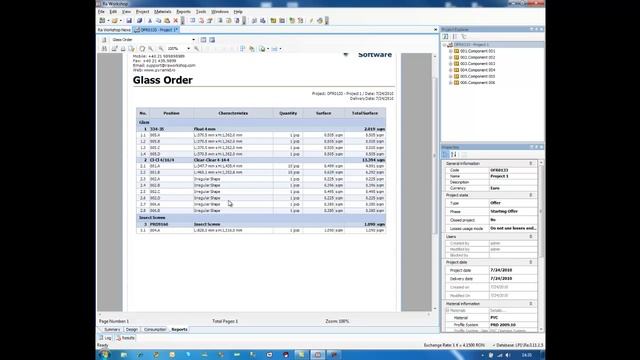This screenshot has height=360, width=640.
Task: Click the Delivery date value field
Action: click(513, 279)
